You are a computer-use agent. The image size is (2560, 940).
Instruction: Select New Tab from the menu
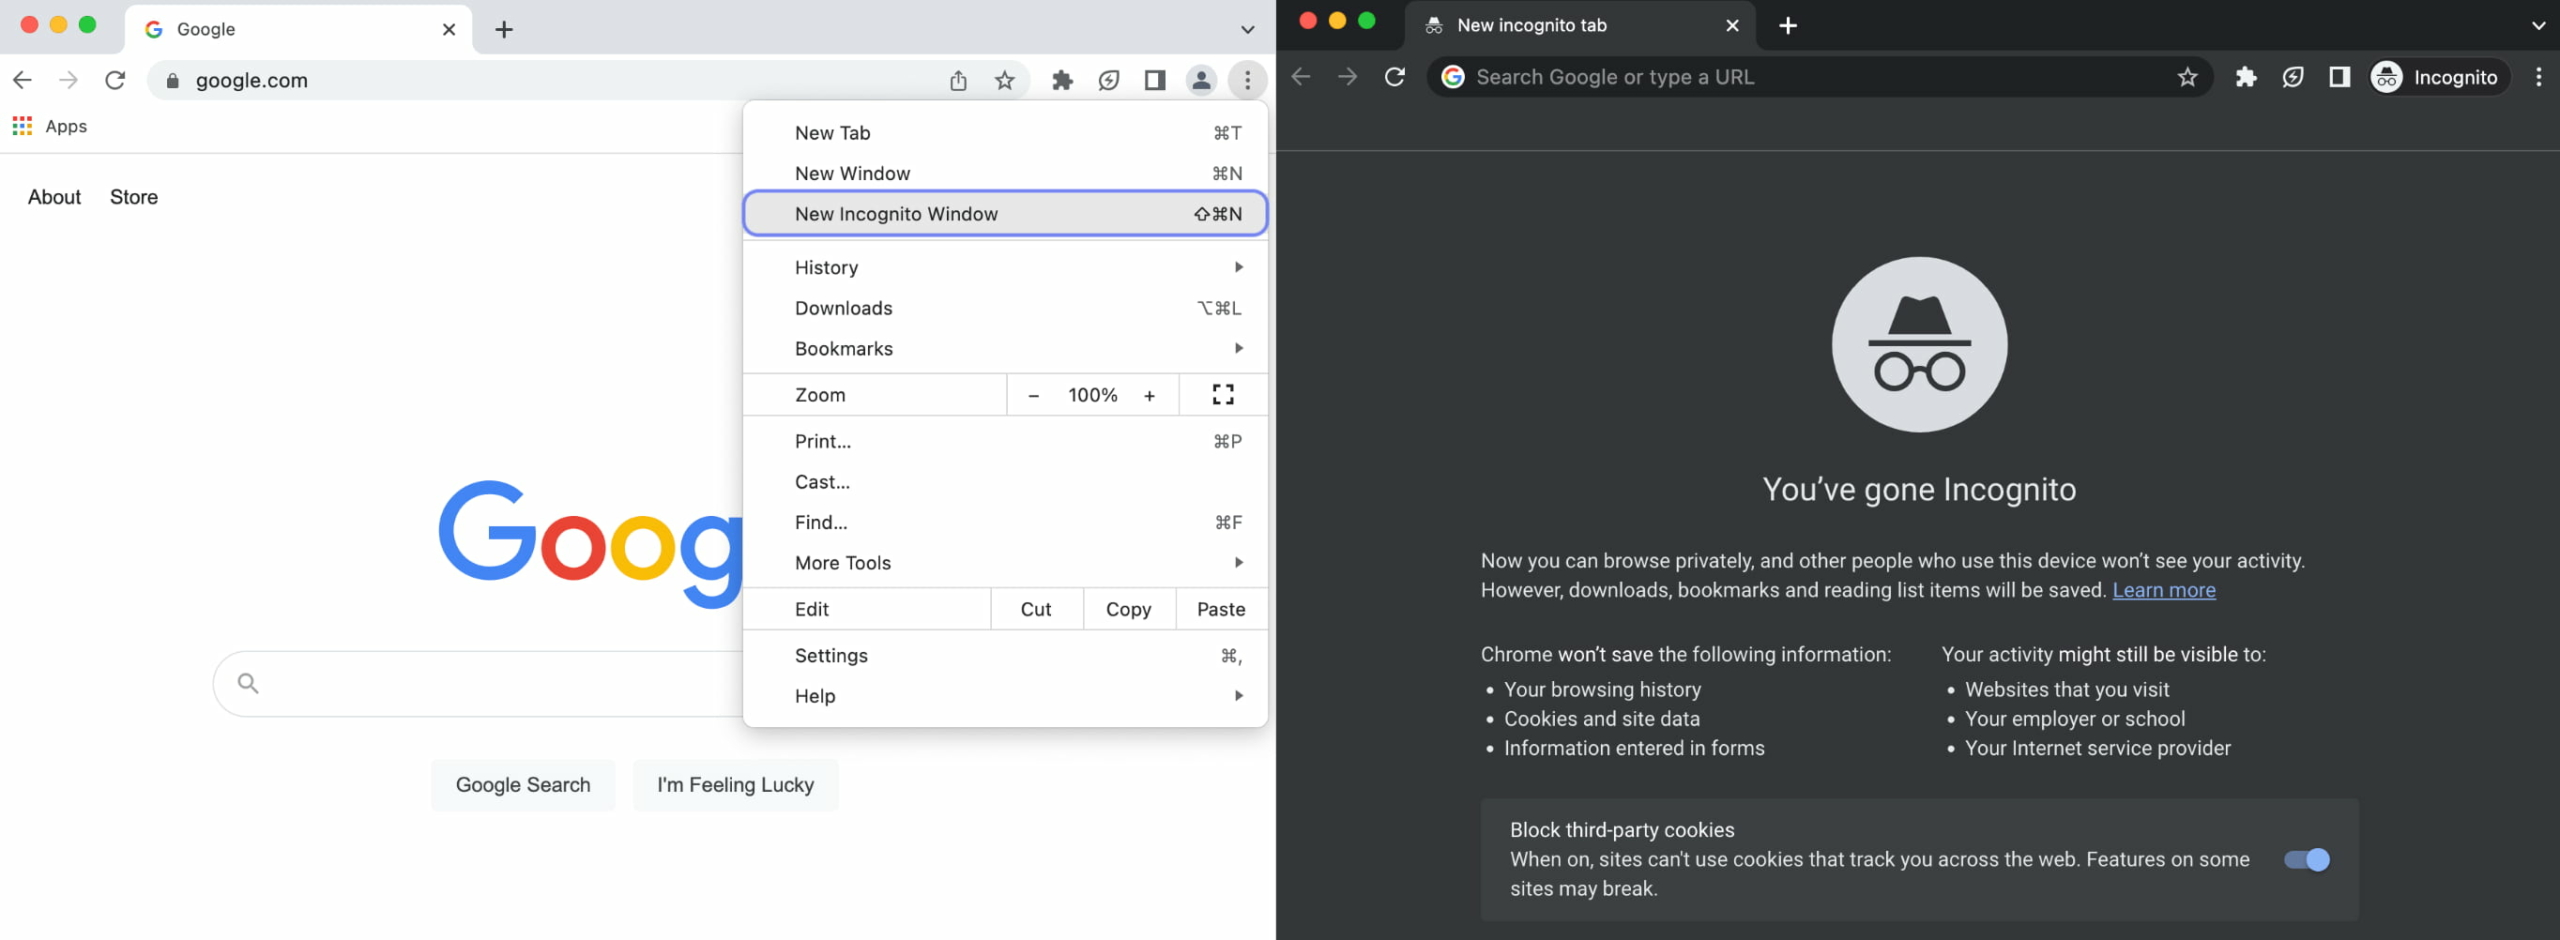pyautogui.click(x=1005, y=133)
